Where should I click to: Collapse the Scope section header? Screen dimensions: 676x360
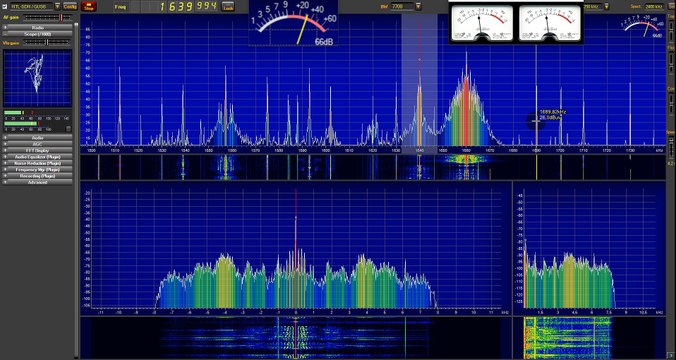click(x=38, y=34)
